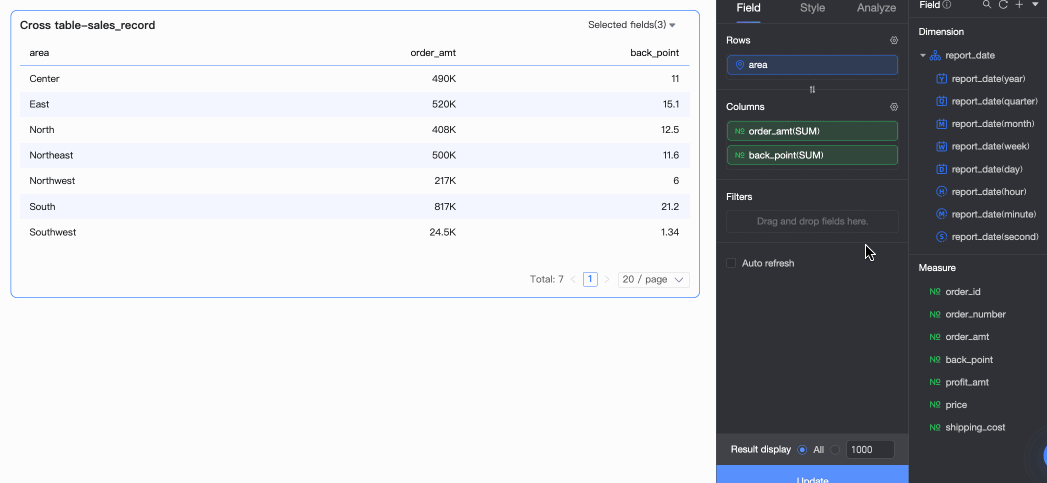Switch to the Style tab

tap(813, 8)
